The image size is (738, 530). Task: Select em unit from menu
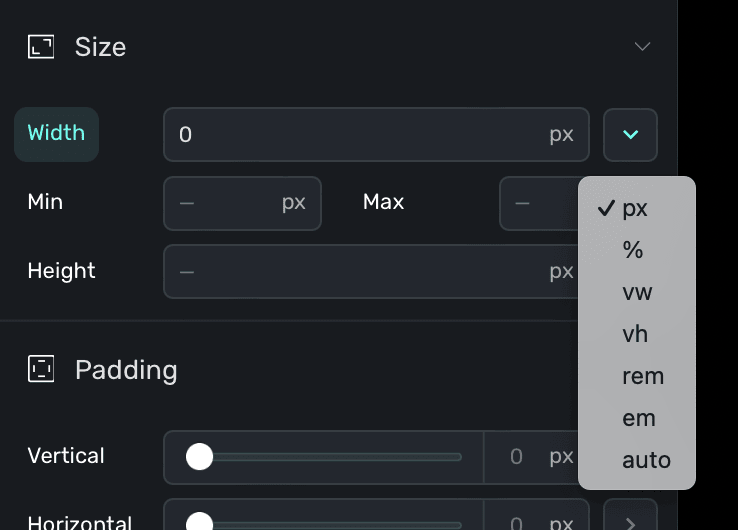(x=638, y=418)
